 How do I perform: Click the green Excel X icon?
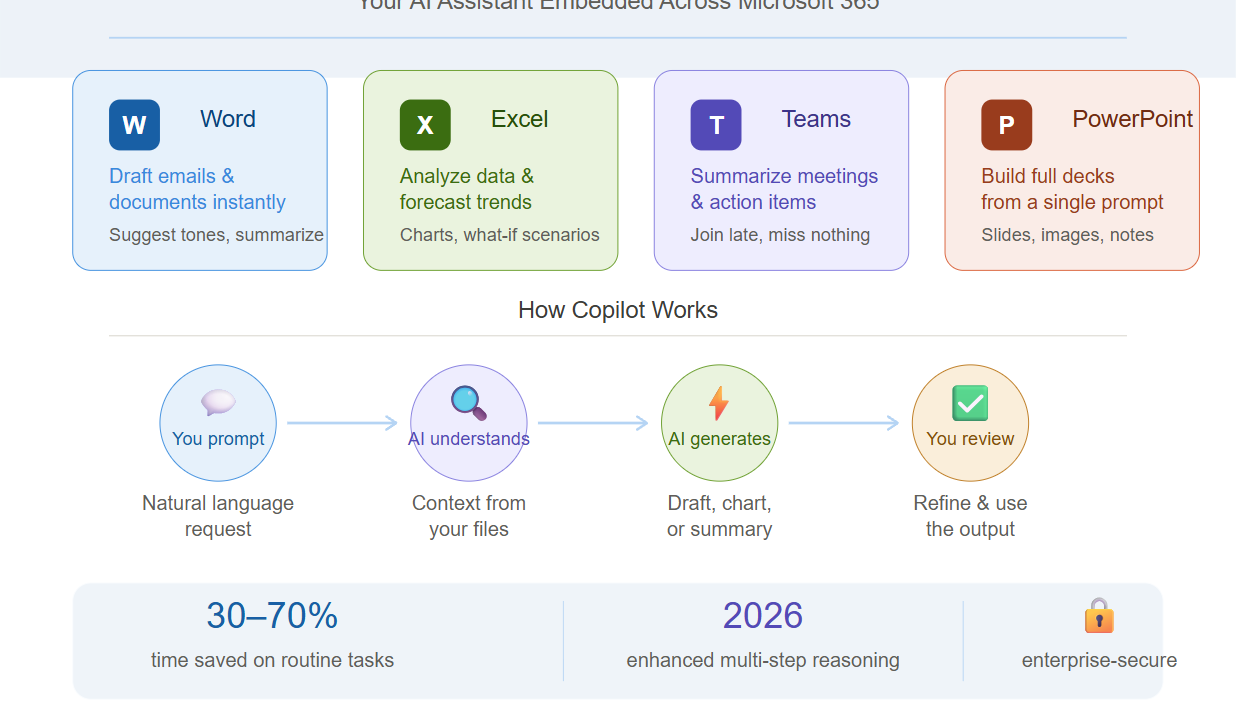[x=425, y=125]
